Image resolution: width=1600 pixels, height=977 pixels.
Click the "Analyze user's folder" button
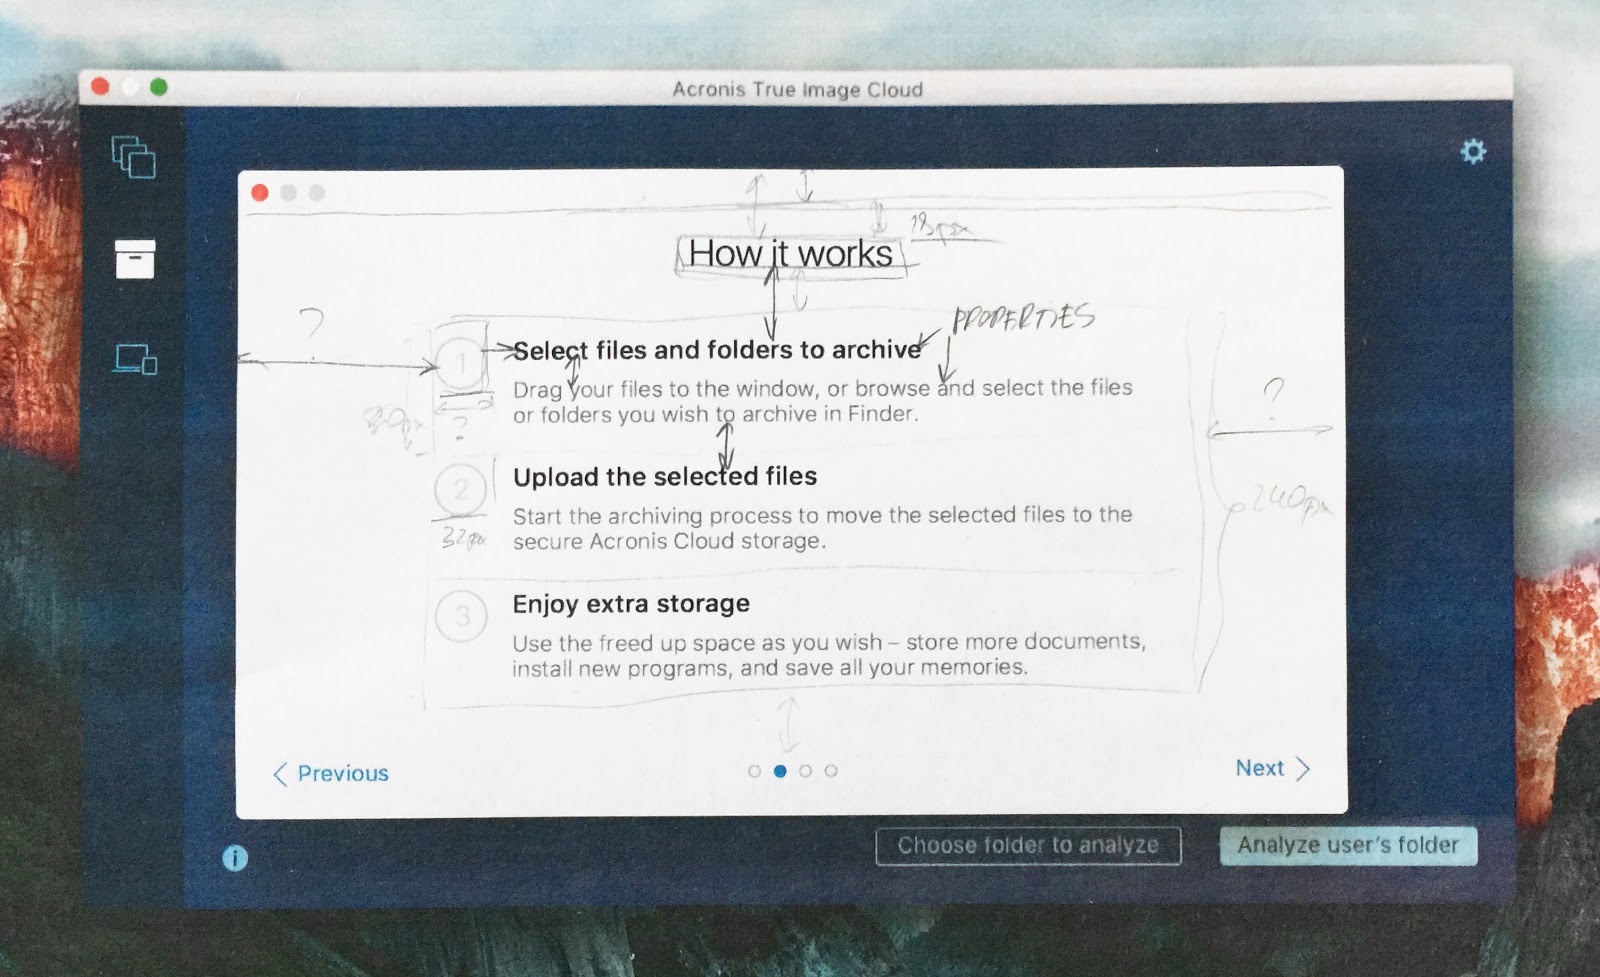[1348, 845]
